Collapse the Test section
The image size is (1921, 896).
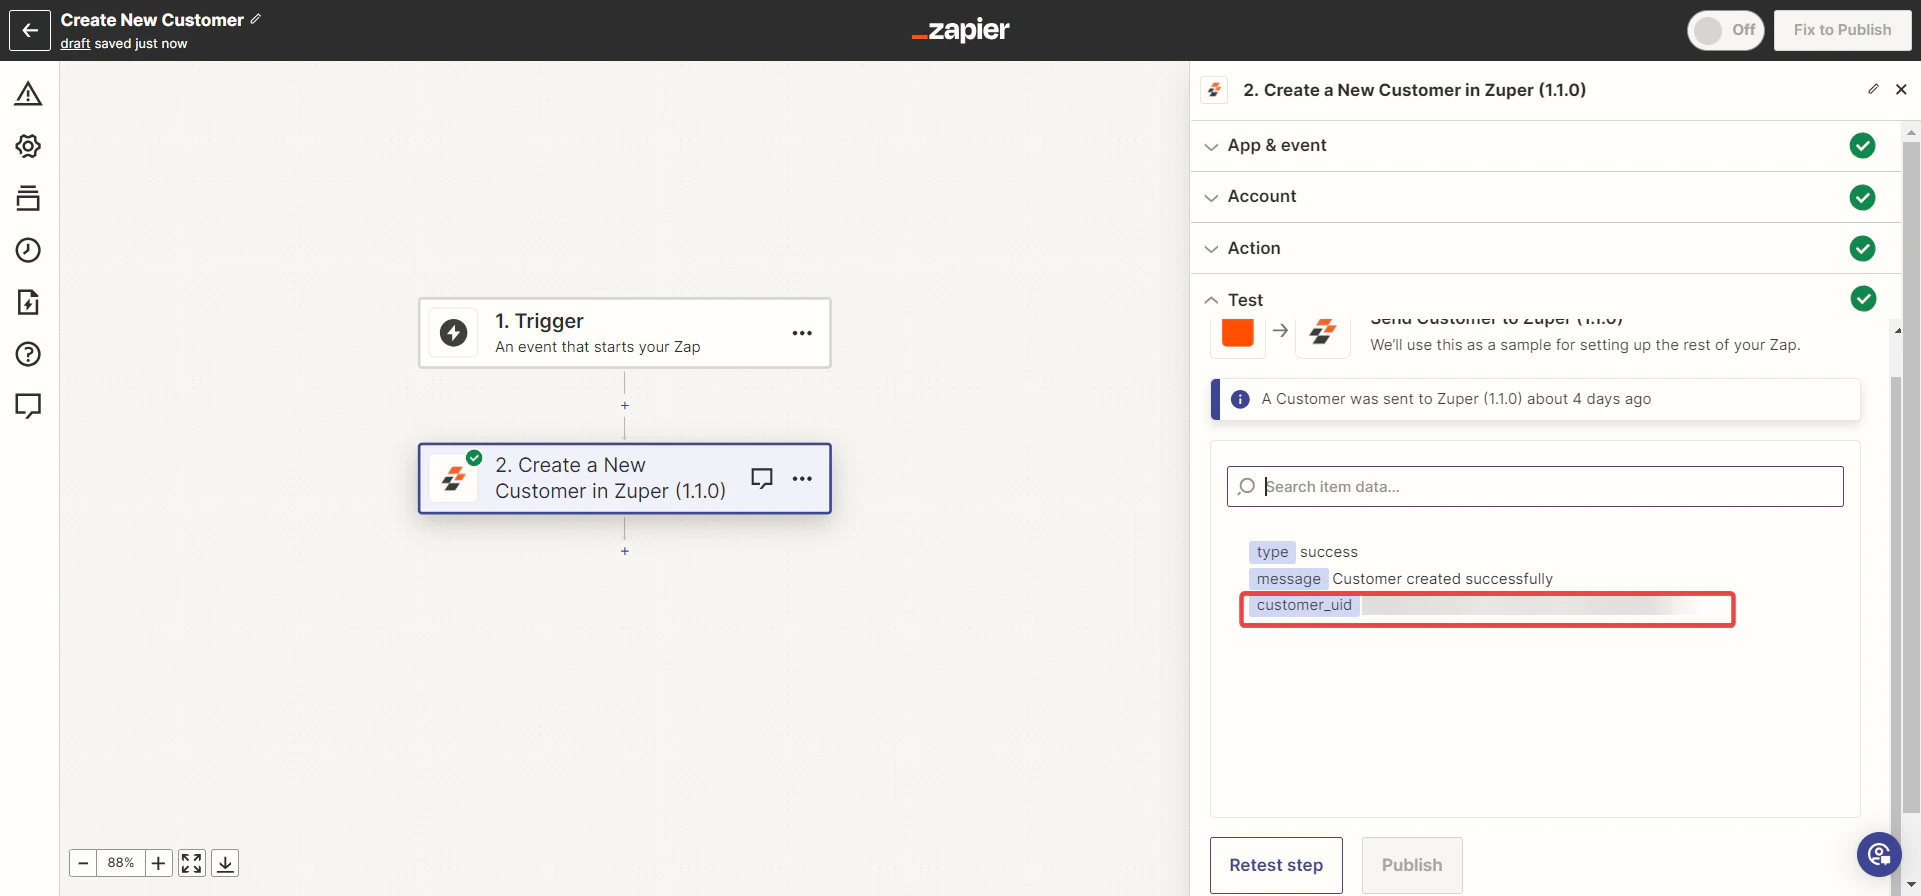click(1546, 299)
